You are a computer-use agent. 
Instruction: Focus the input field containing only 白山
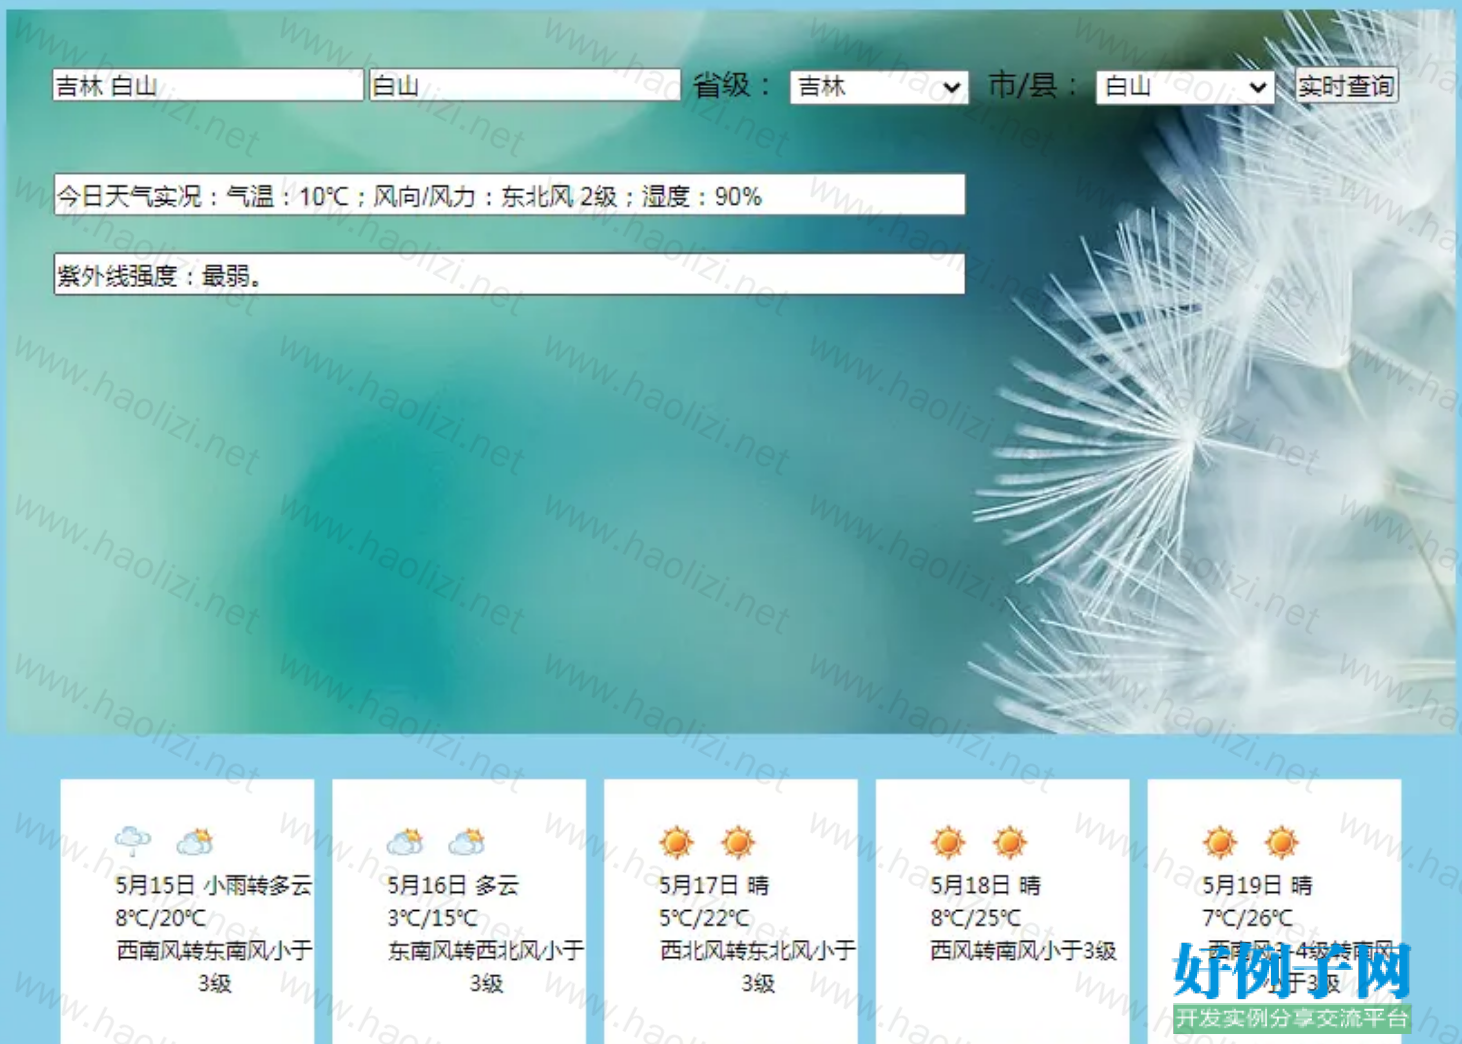[524, 86]
